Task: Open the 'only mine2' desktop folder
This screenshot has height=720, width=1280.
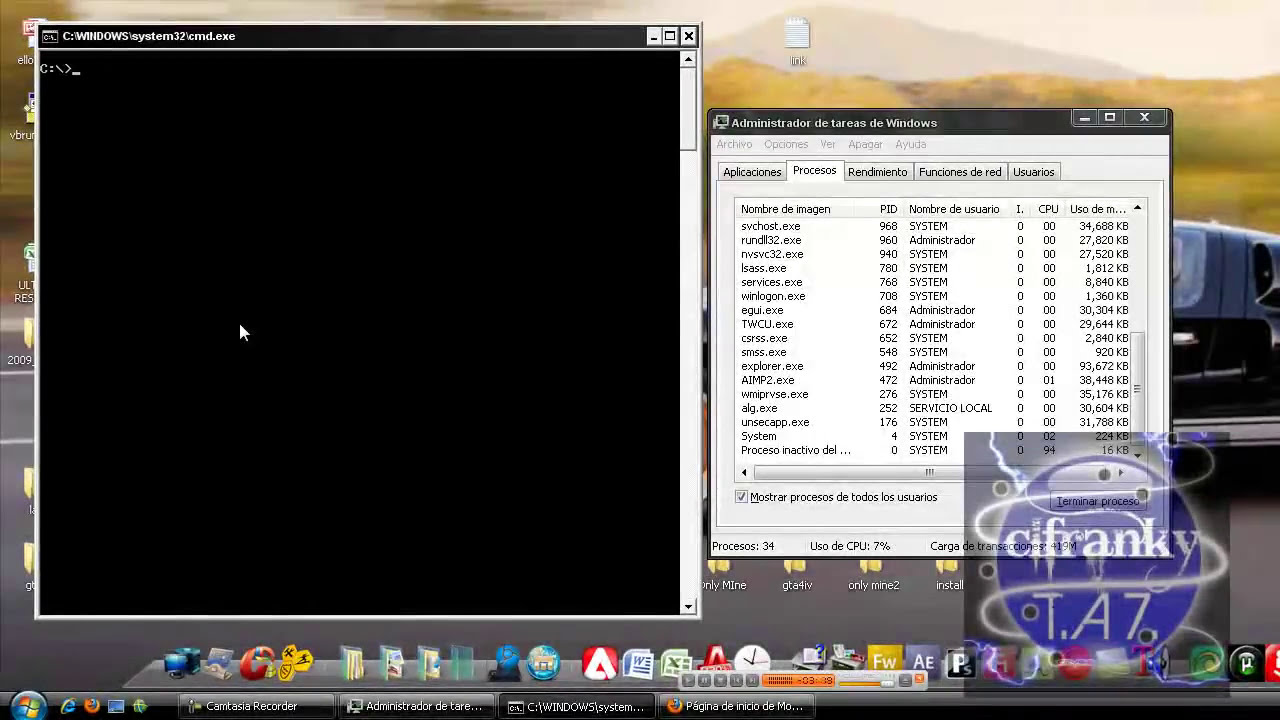Action: (873, 575)
